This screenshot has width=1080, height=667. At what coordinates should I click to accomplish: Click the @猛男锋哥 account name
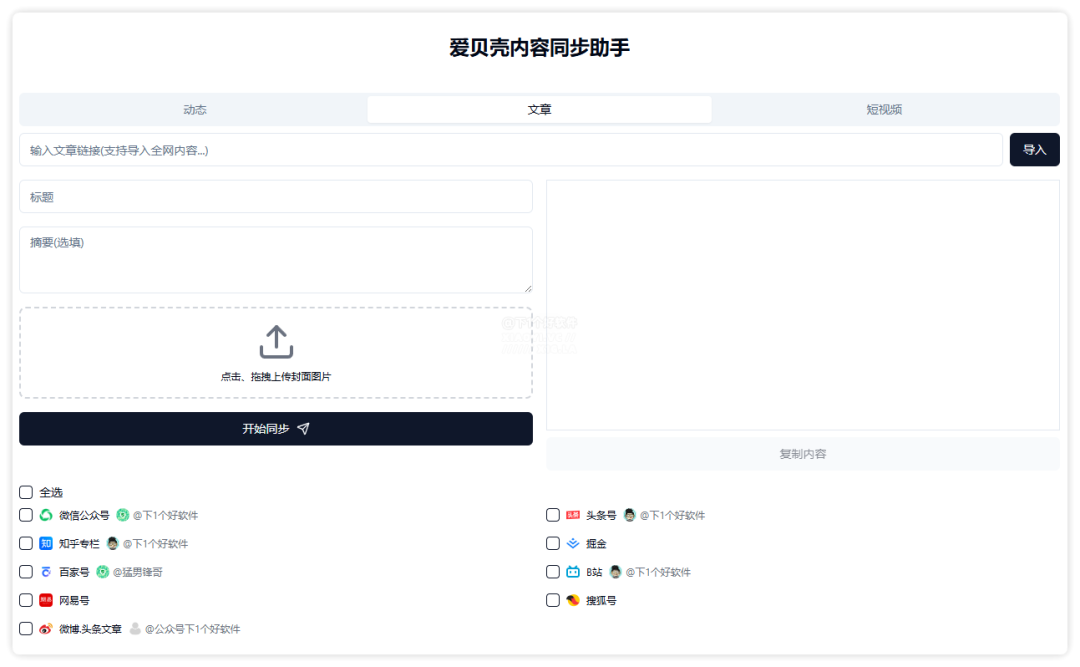[138, 572]
